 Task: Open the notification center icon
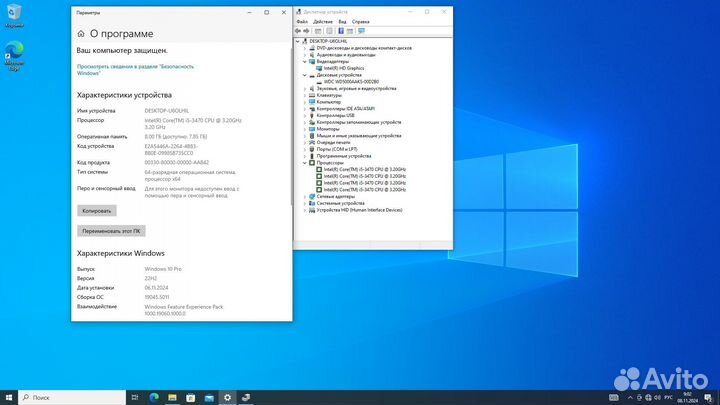[708, 398]
